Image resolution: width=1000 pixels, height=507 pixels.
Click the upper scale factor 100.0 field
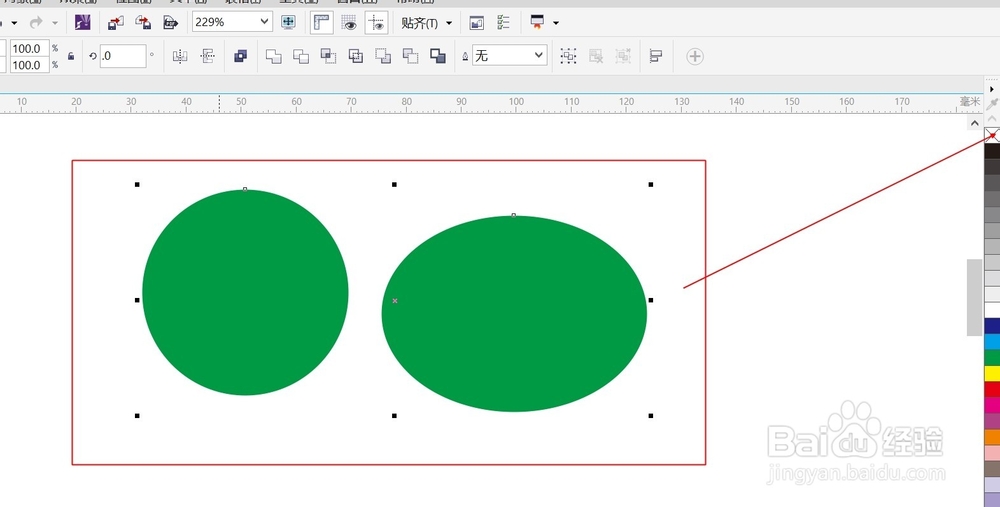coord(29,48)
